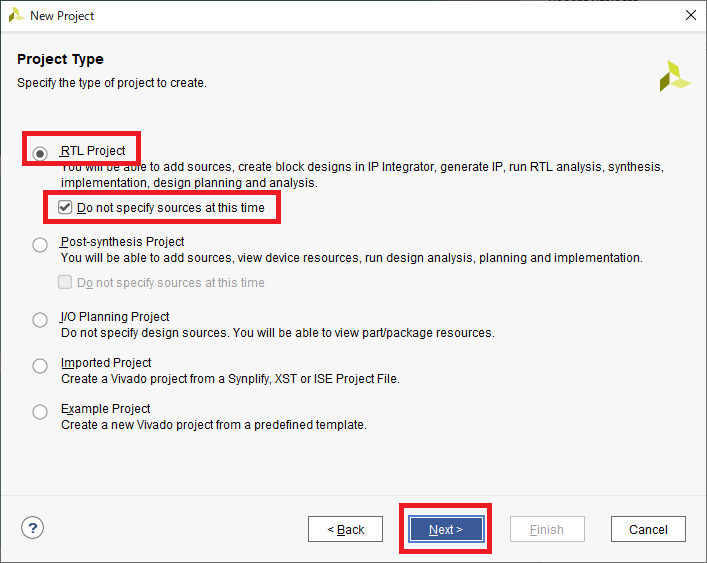Screen dimensions: 707x563
Task: Pick the Imported Project option
Action: click(40, 366)
